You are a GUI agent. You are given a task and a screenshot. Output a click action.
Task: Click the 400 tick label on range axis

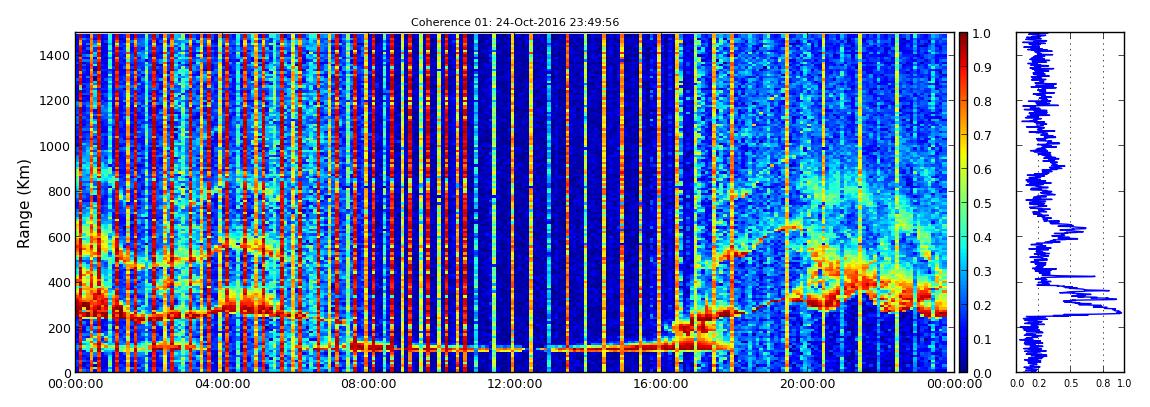pos(57,282)
